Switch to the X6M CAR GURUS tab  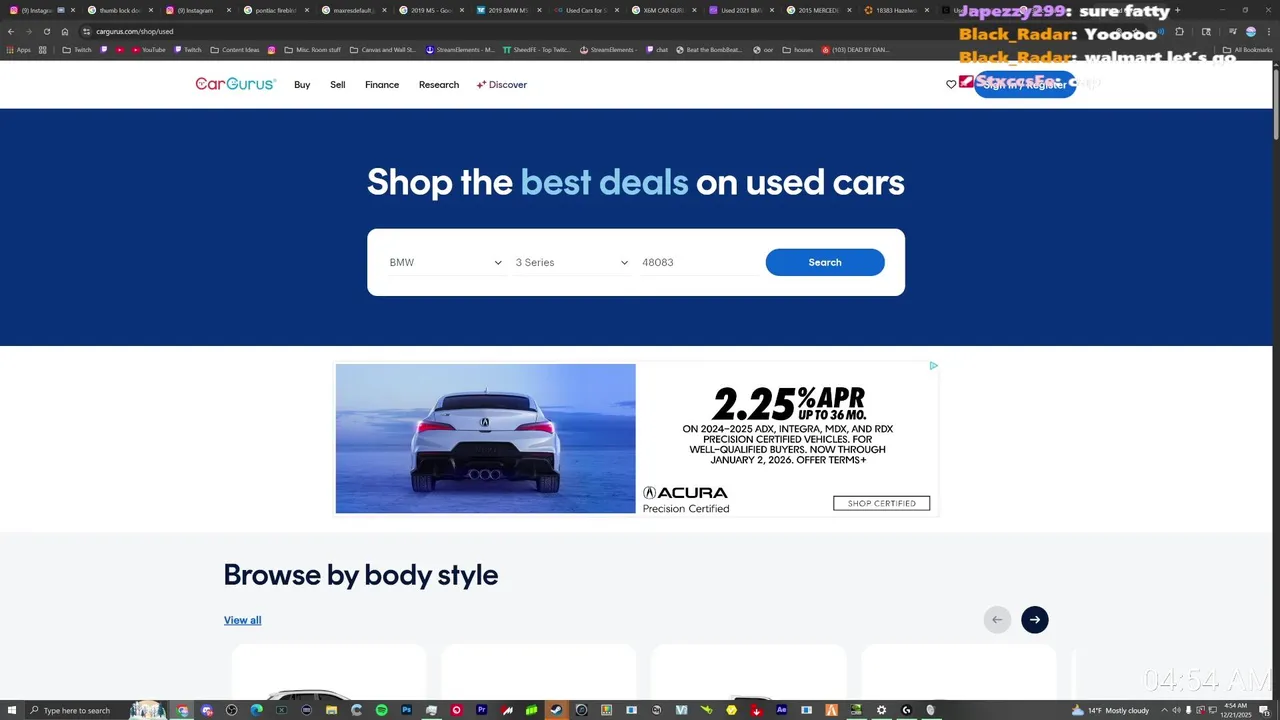pyautogui.click(x=662, y=10)
